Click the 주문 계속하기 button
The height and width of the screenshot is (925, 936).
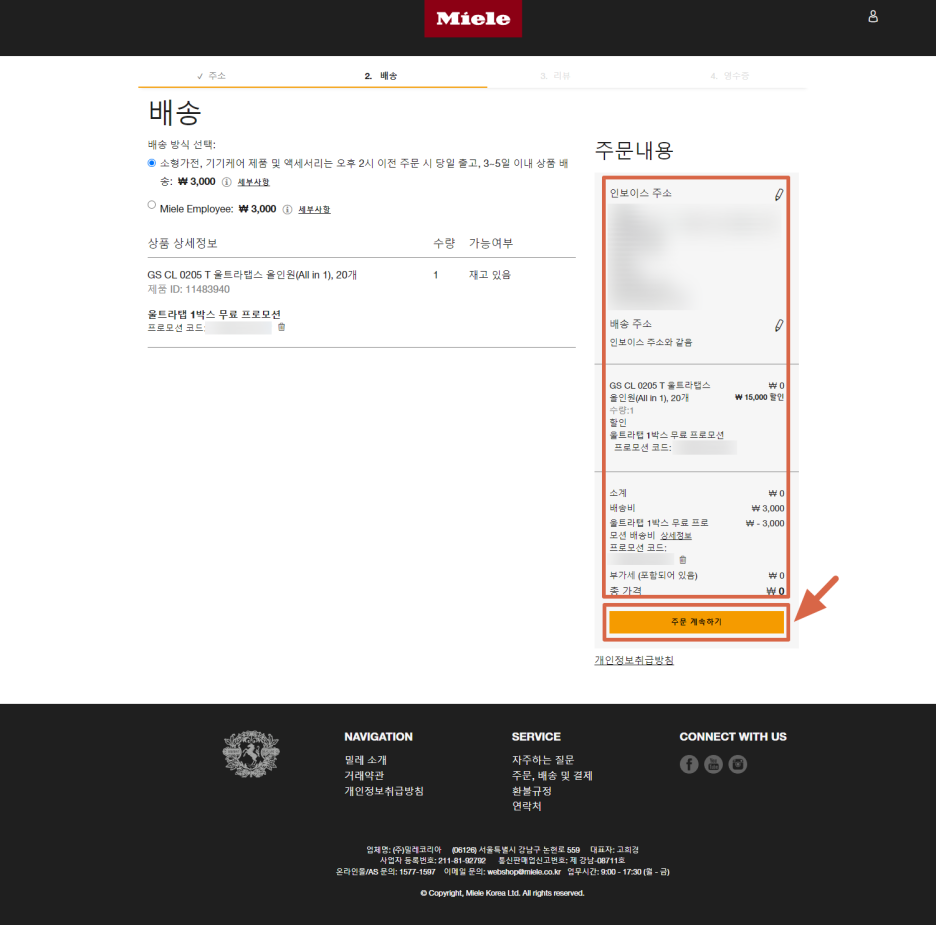[x=696, y=622]
